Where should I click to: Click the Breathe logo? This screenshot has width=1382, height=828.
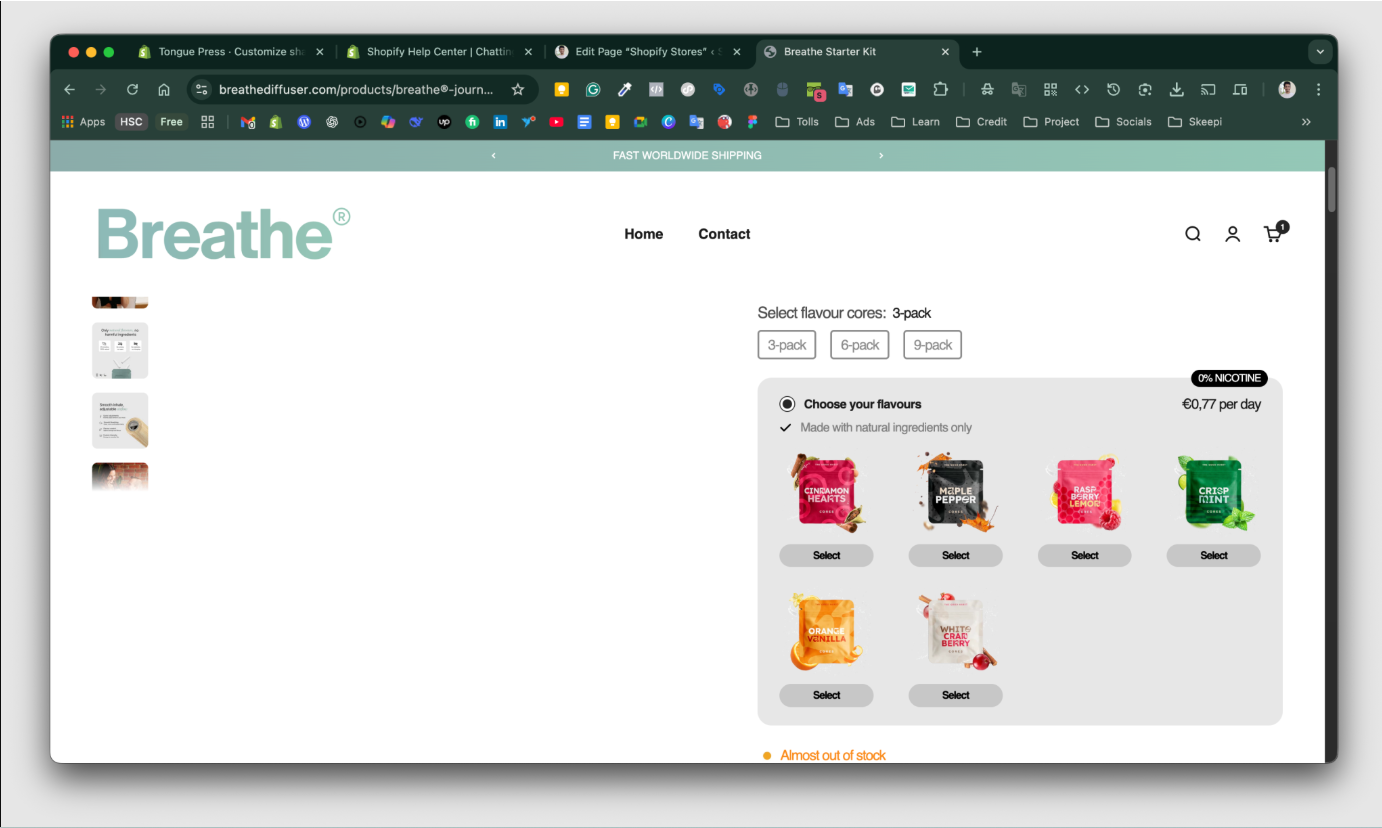coord(224,234)
